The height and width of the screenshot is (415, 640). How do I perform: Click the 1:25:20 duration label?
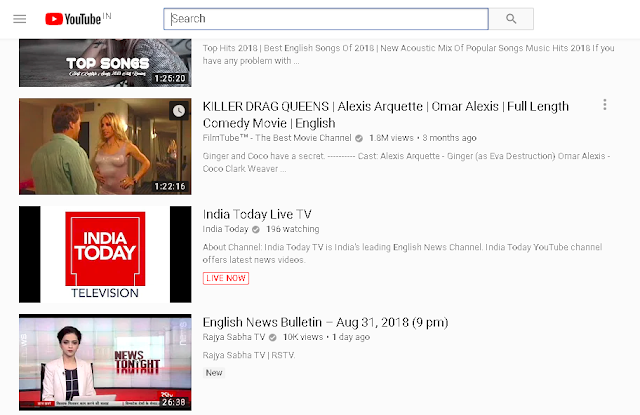point(170,78)
